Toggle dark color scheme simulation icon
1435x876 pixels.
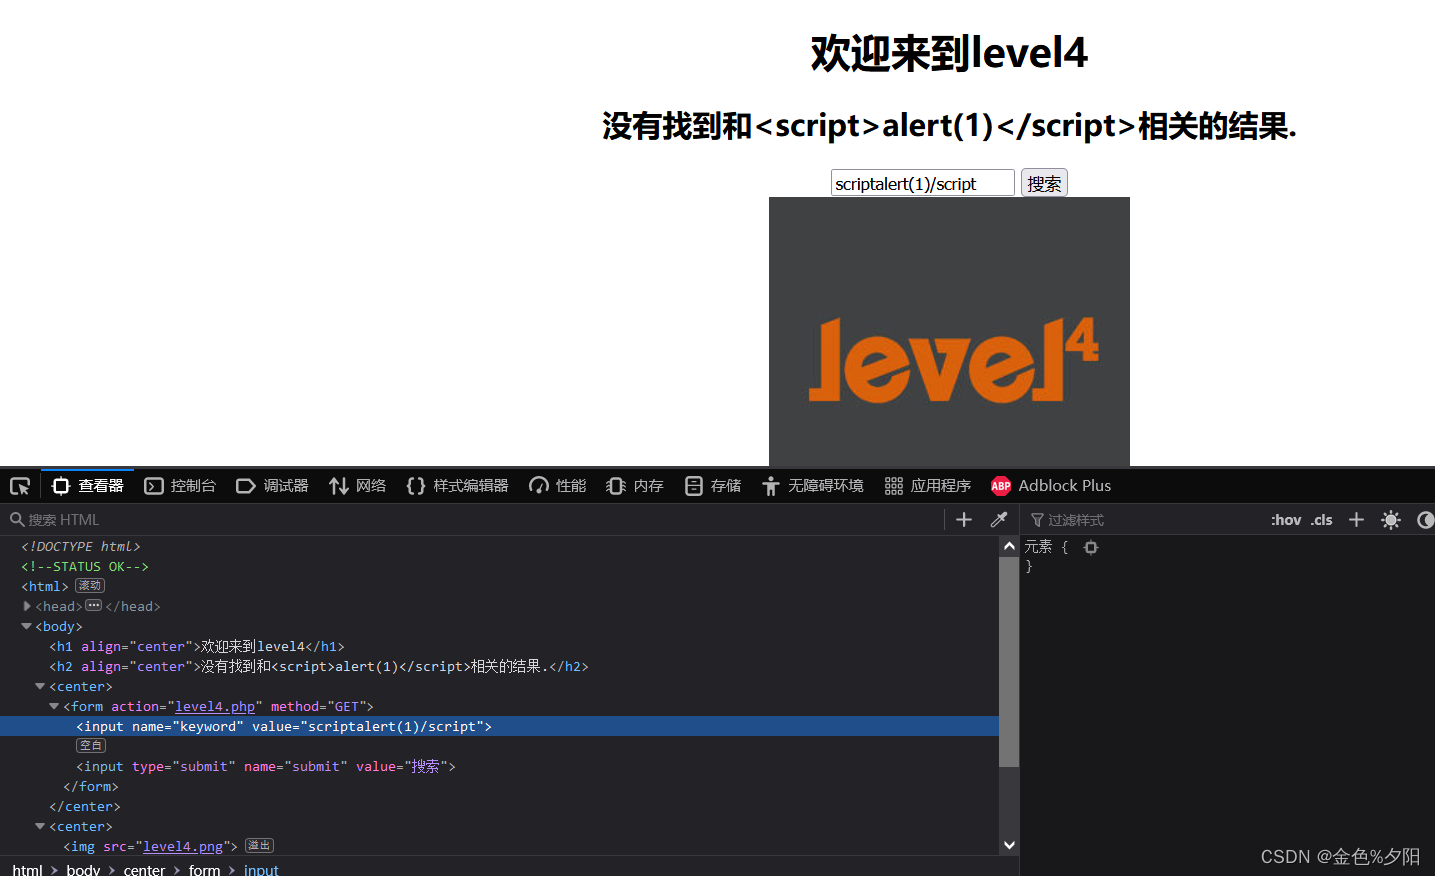click(1425, 520)
